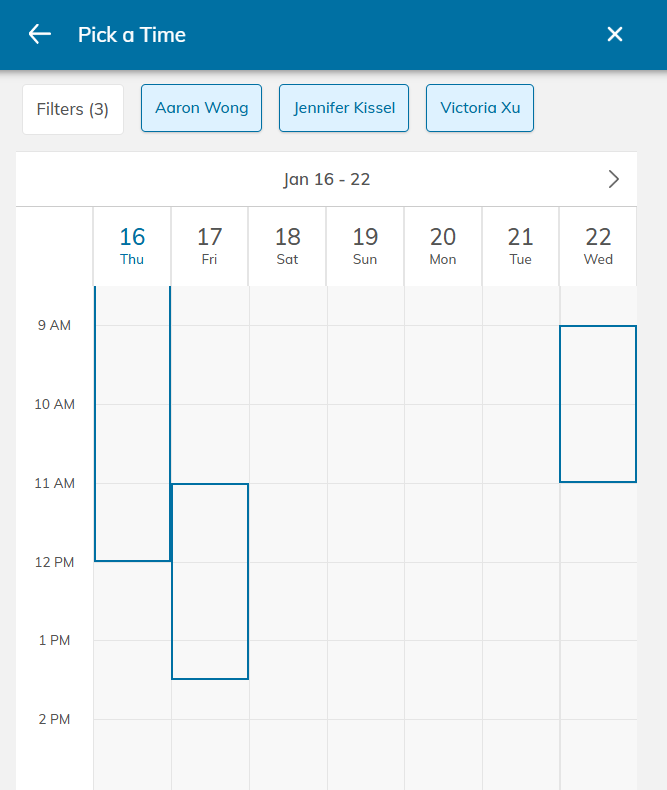Select Tuesday 21 day header
Viewport: 667px width, 790px height.
coord(521,246)
